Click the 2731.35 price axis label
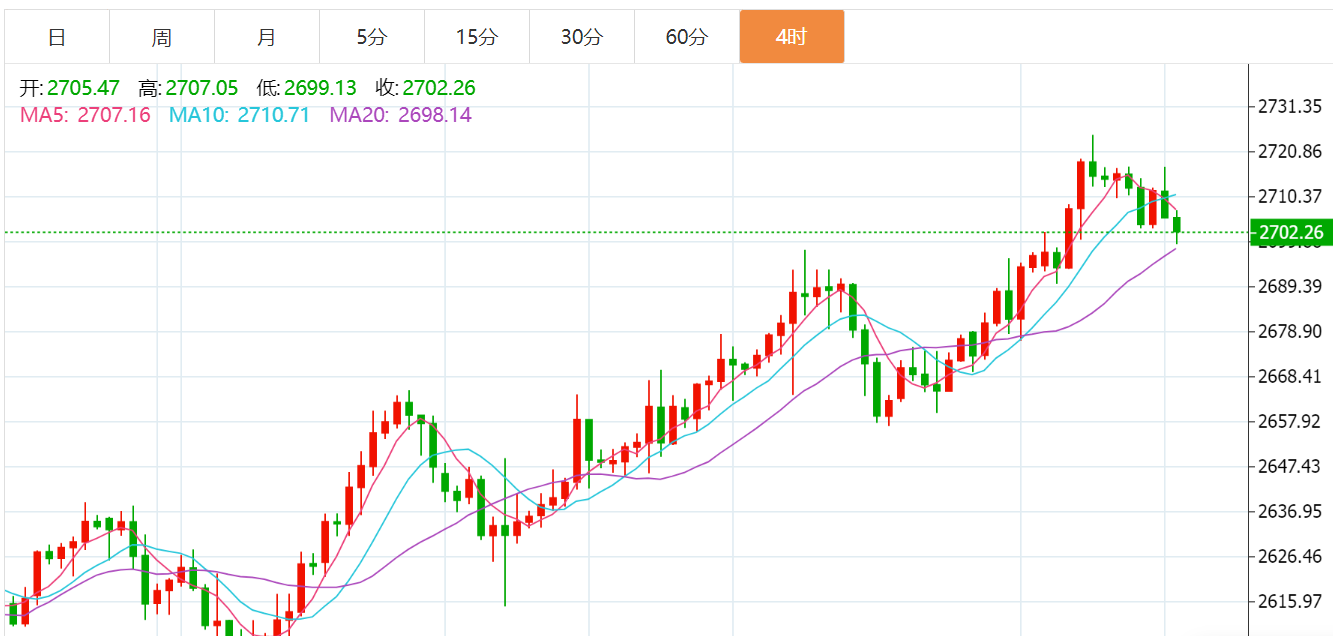This screenshot has width=1333, height=636. 1290,106
